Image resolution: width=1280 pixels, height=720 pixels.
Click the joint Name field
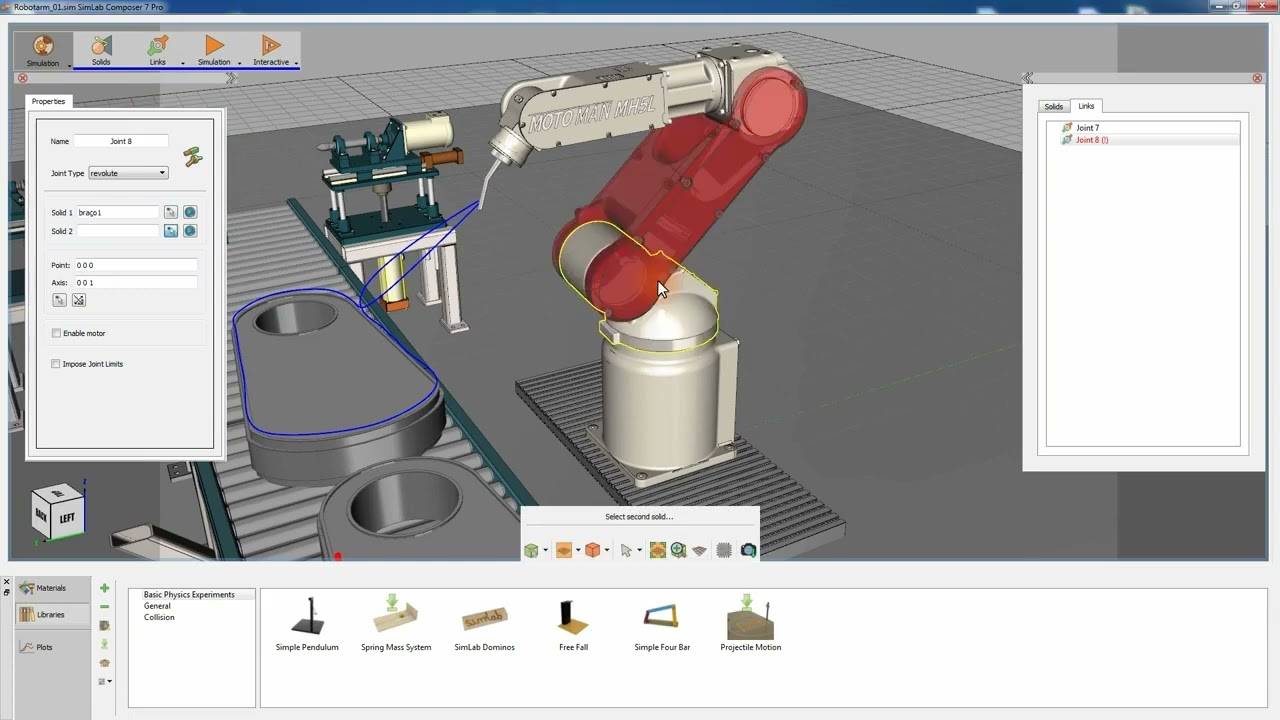click(x=121, y=141)
